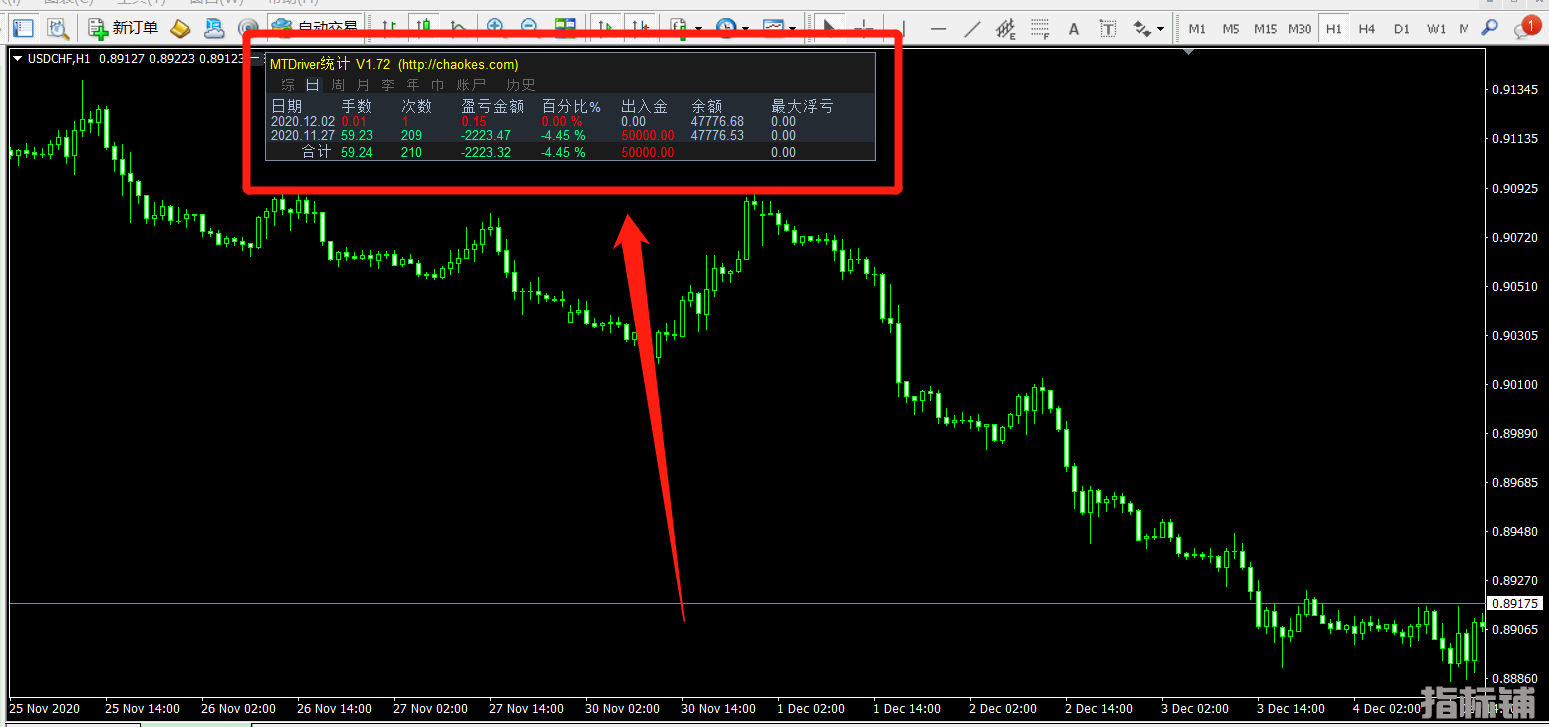Switch to H4 timeframe
The image size is (1549, 727).
pyautogui.click(x=1367, y=28)
